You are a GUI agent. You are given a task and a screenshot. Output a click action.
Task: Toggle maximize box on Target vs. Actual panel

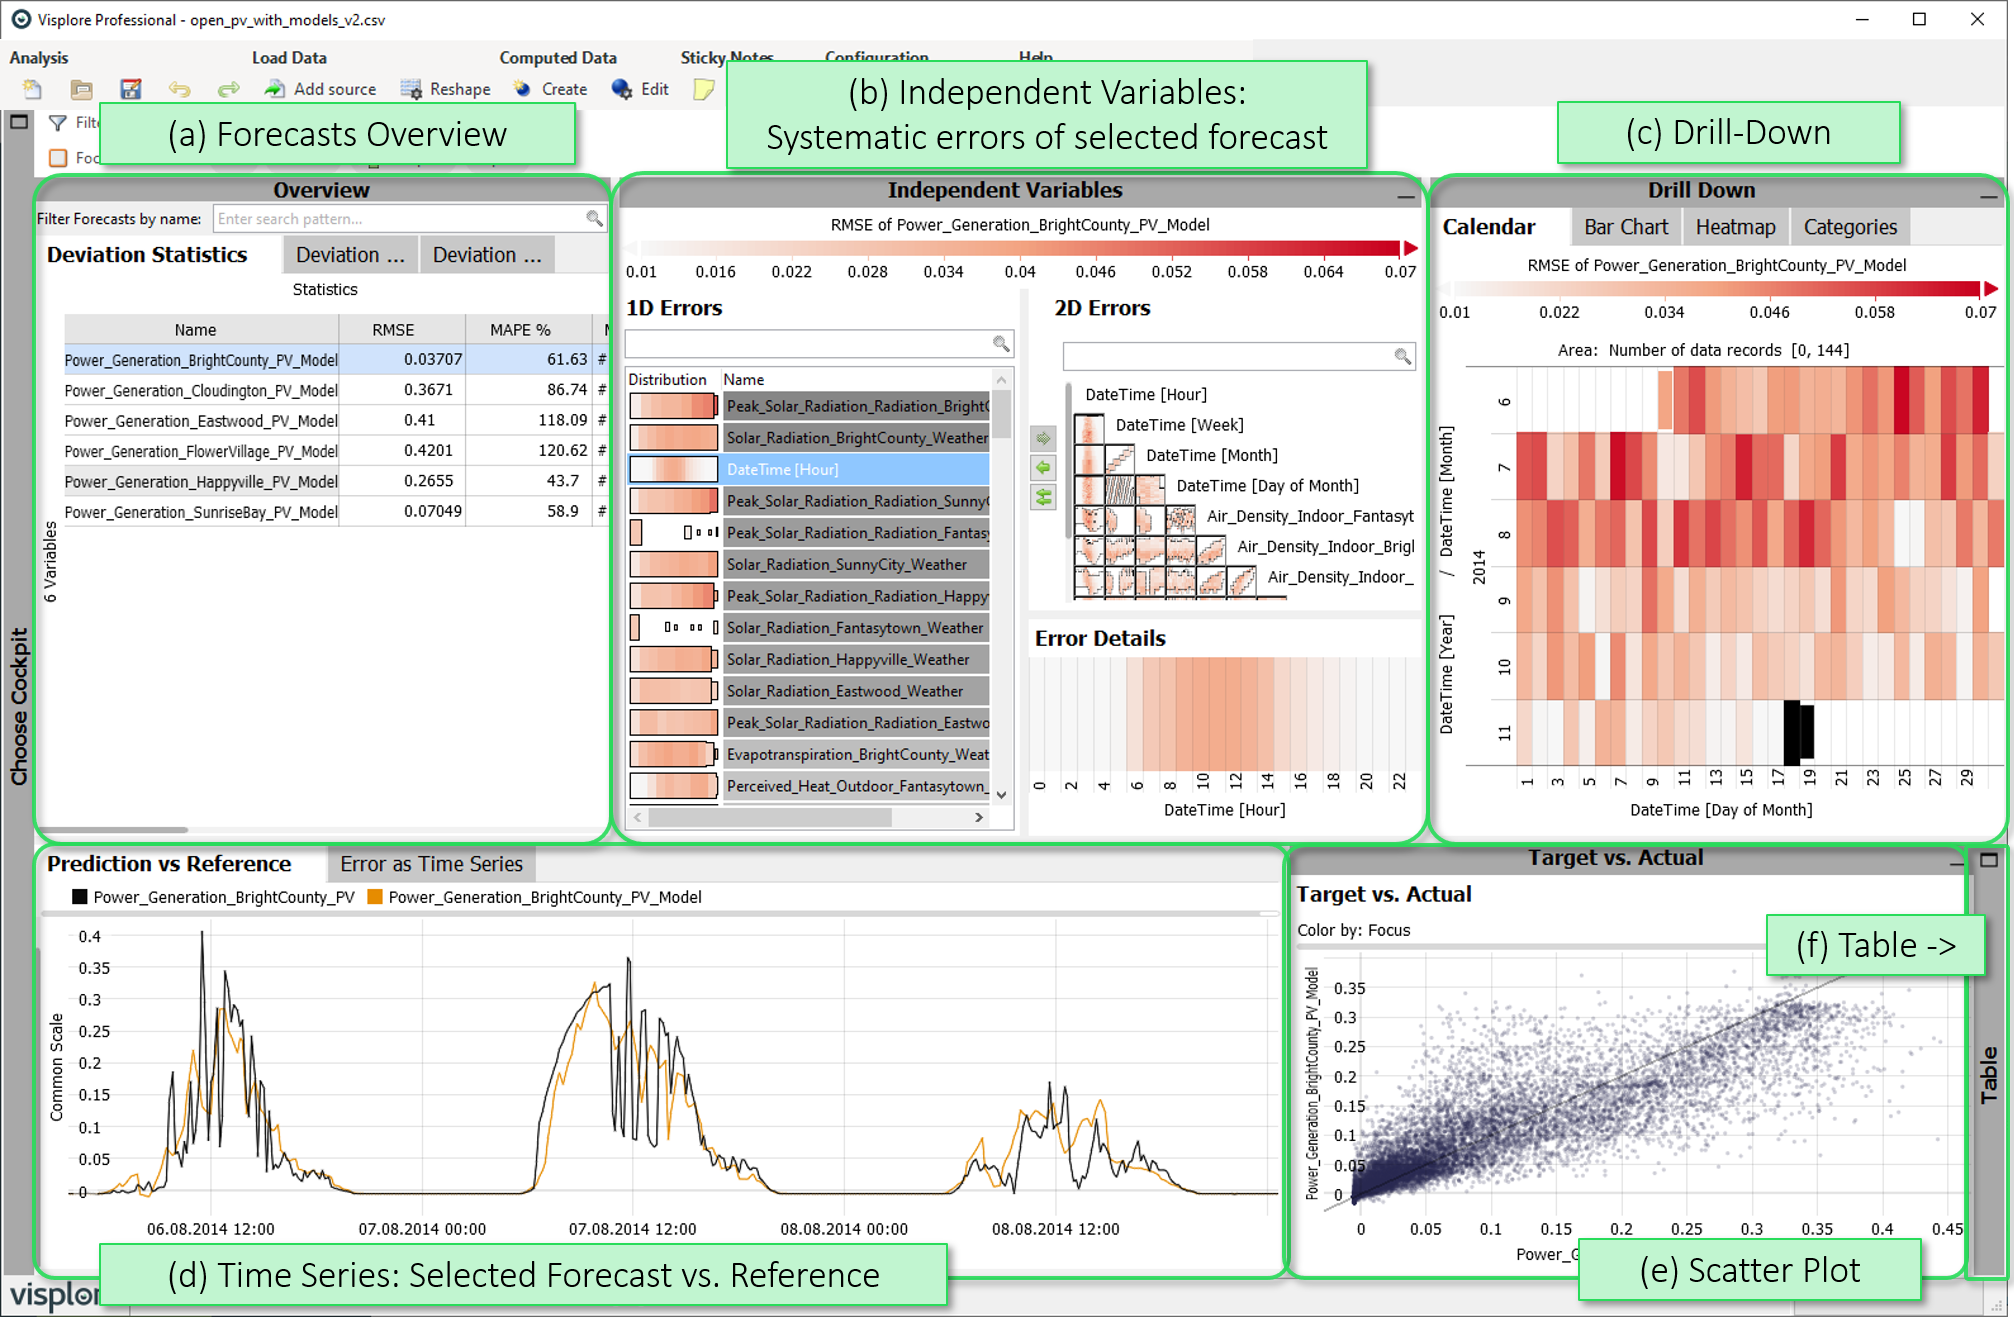(x=1988, y=859)
